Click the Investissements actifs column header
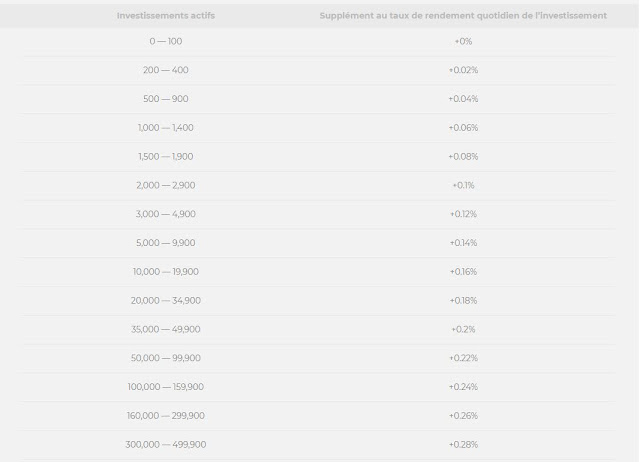The height and width of the screenshot is (462, 640). click(x=166, y=16)
